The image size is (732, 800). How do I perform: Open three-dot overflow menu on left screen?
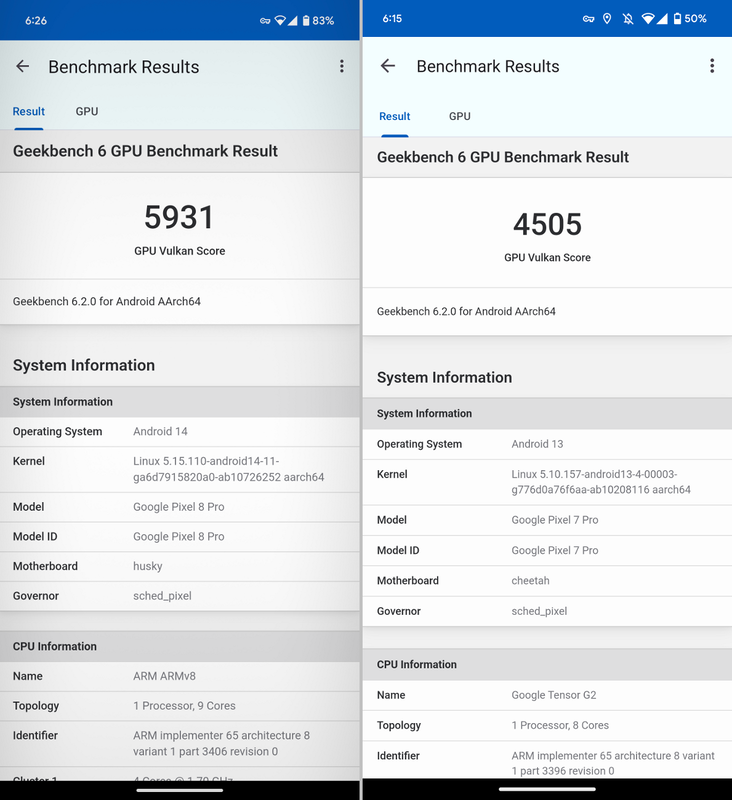tap(342, 66)
